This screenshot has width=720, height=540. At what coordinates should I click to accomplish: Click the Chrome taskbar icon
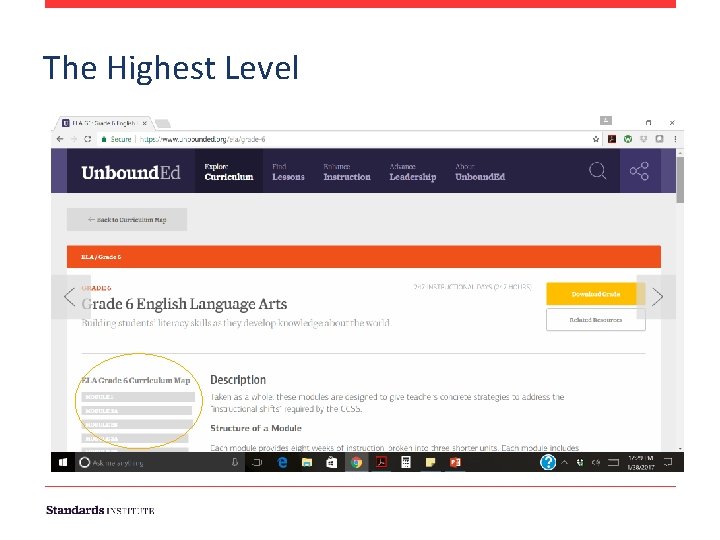[x=356, y=462]
